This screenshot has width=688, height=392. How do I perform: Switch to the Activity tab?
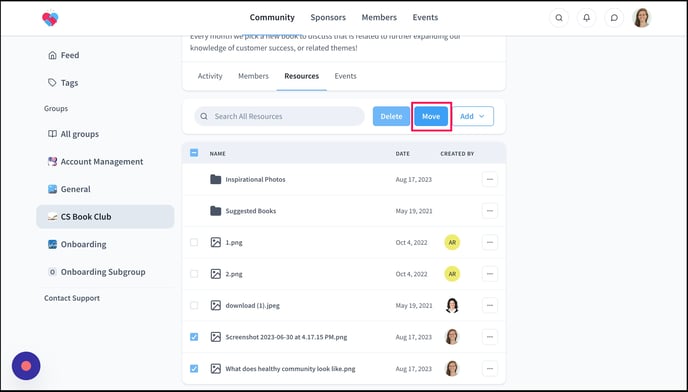tap(210, 76)
